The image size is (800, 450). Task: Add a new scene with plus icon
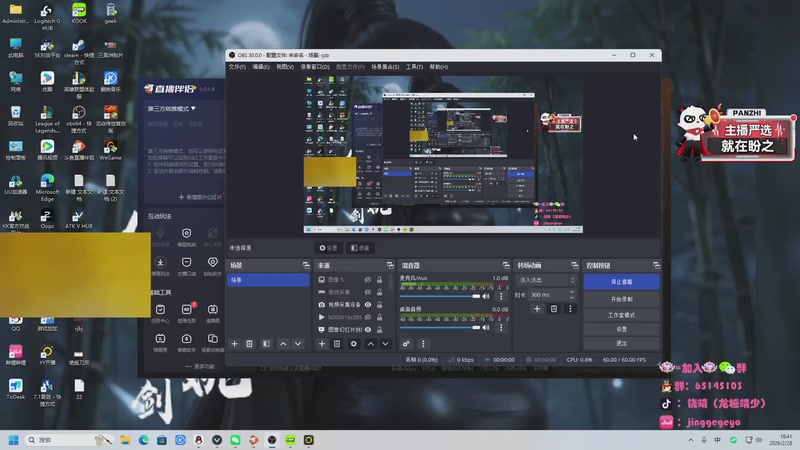pyautogui.click(x=235, y=344)
